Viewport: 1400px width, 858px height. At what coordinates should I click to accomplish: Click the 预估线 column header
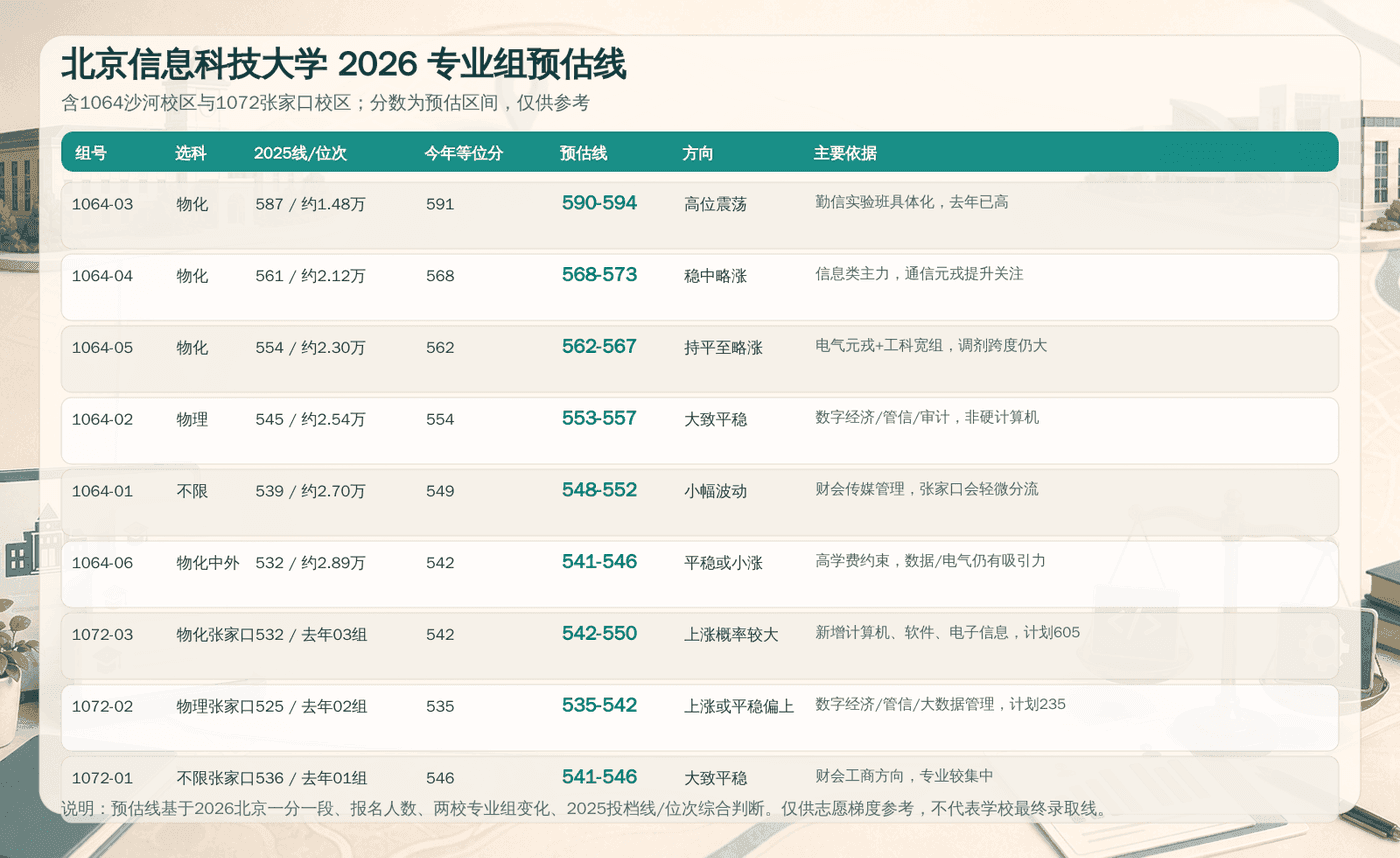pyautogui.click(x=583, y=153)
